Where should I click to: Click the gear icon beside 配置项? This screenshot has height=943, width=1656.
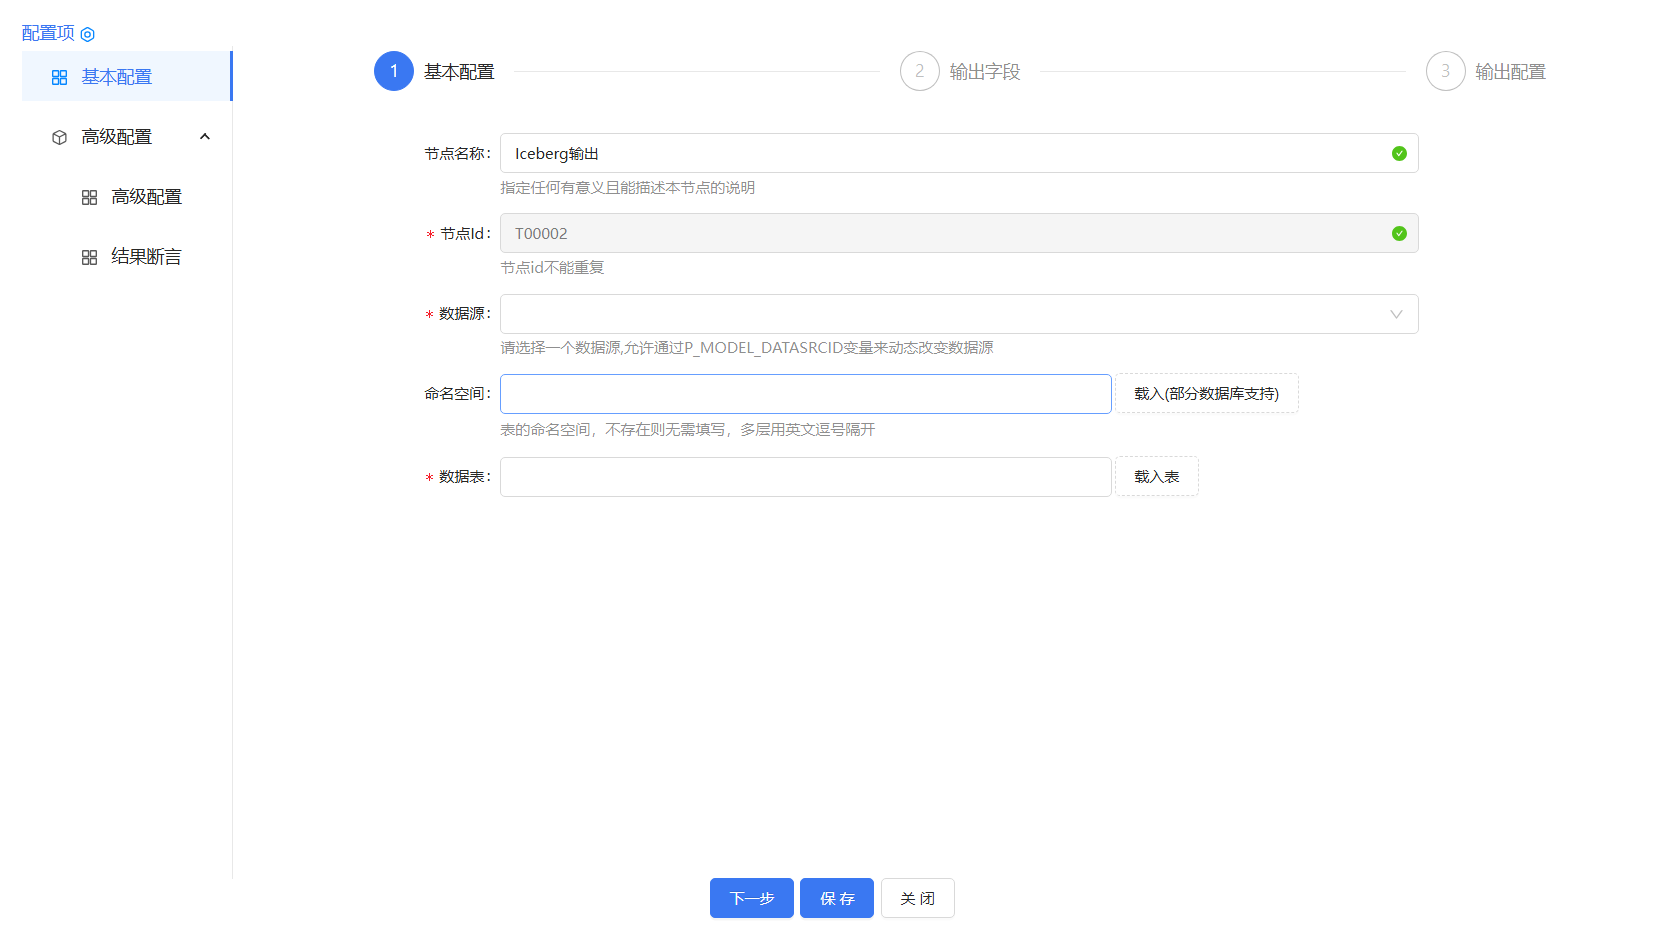tap(89, 33)
